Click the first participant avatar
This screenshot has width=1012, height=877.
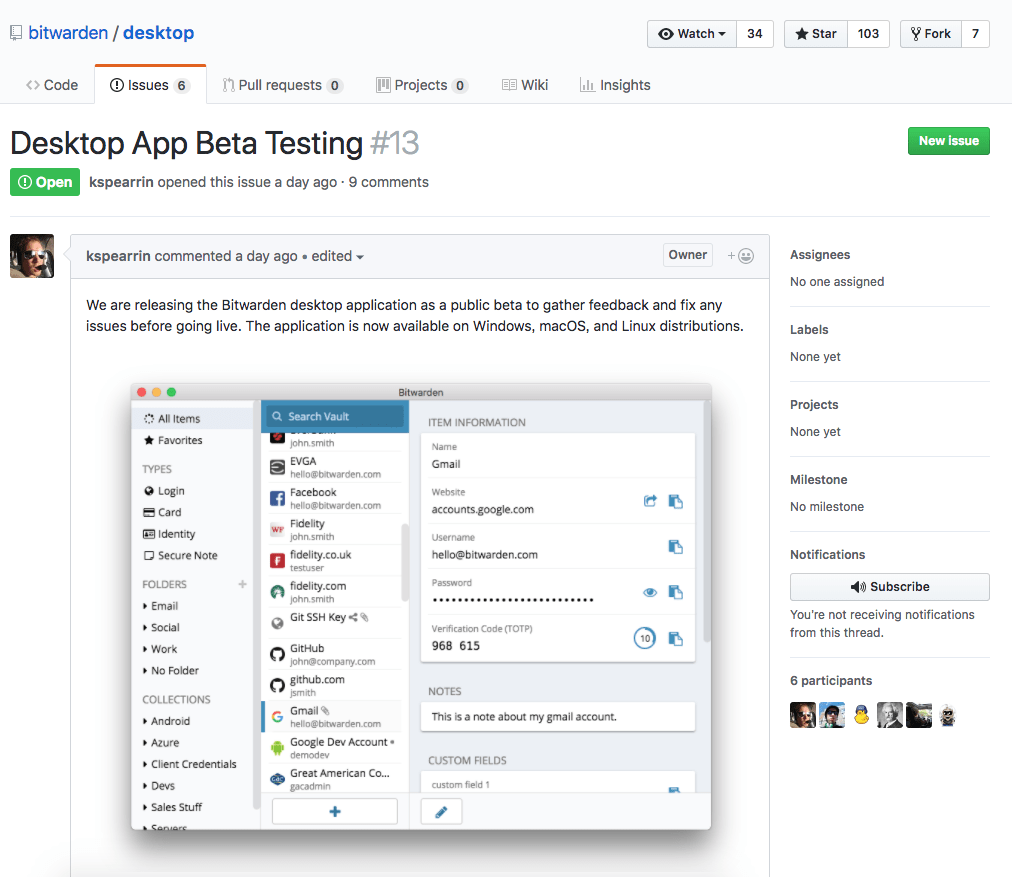802,714
